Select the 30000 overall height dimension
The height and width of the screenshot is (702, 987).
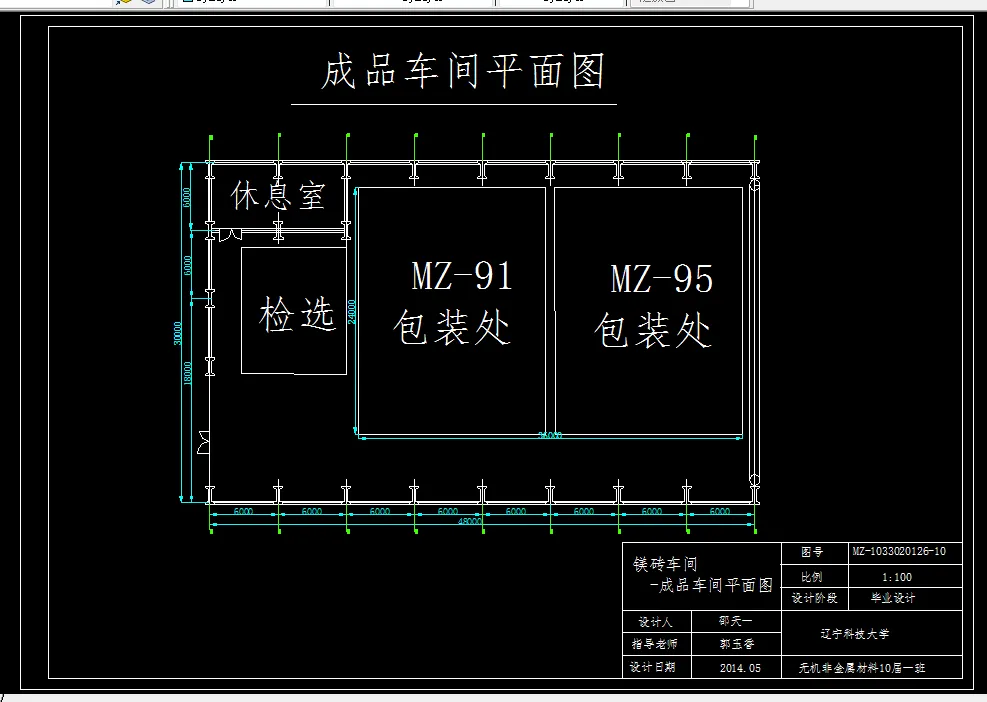coord(178,333)
